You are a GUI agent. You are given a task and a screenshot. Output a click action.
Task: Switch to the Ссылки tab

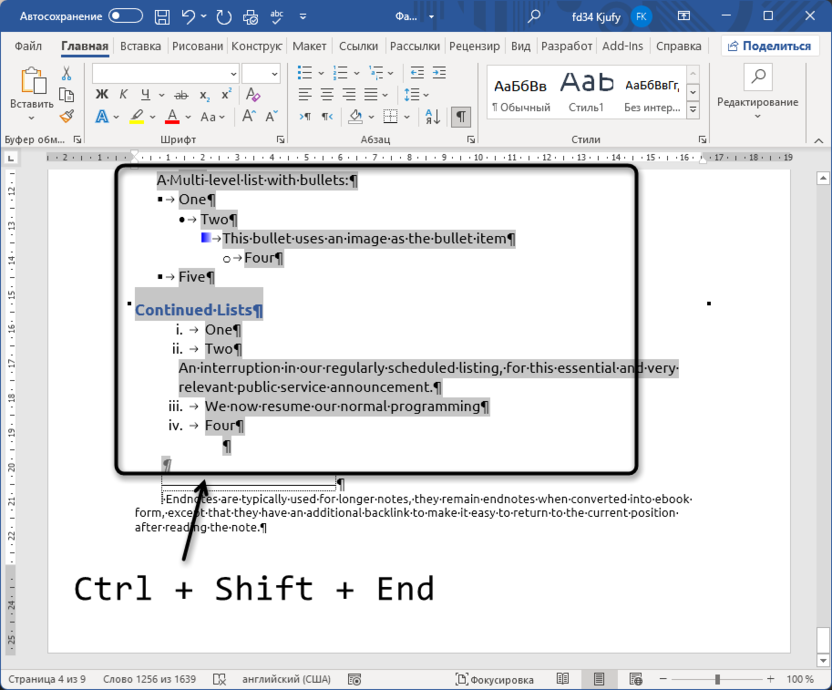[x=359, y=46]
